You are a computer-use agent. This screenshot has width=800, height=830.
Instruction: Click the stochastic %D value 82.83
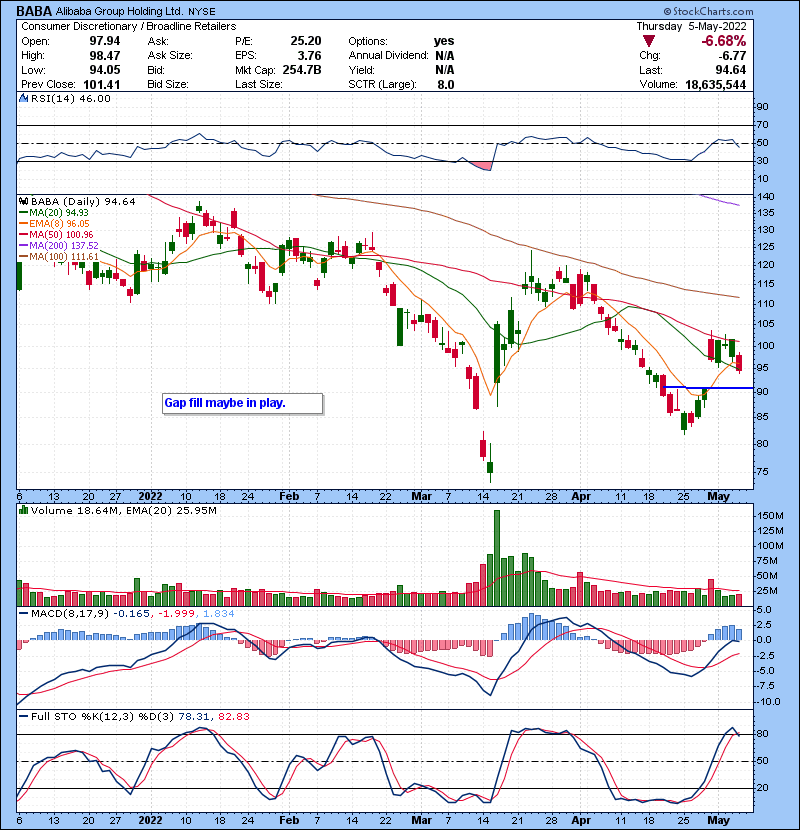[x=233, y=717]
